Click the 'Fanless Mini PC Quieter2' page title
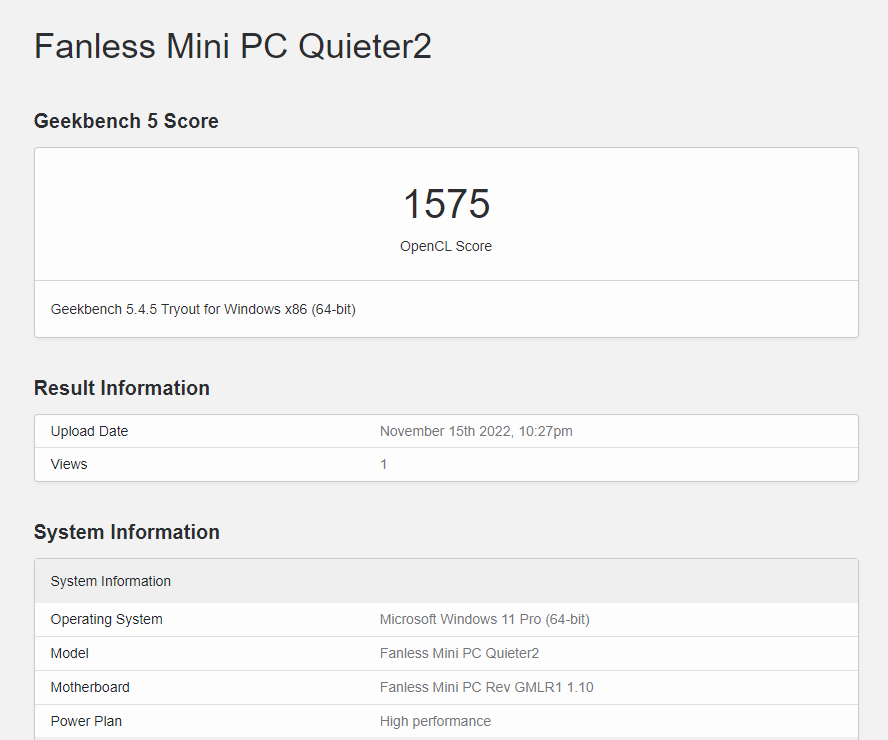 click(233, 46)
